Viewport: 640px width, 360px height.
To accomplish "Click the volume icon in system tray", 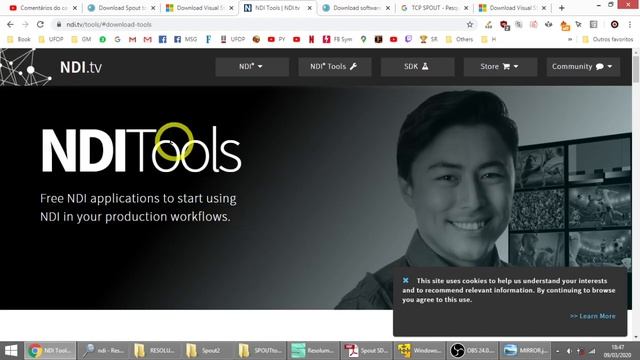I will 569,351.
